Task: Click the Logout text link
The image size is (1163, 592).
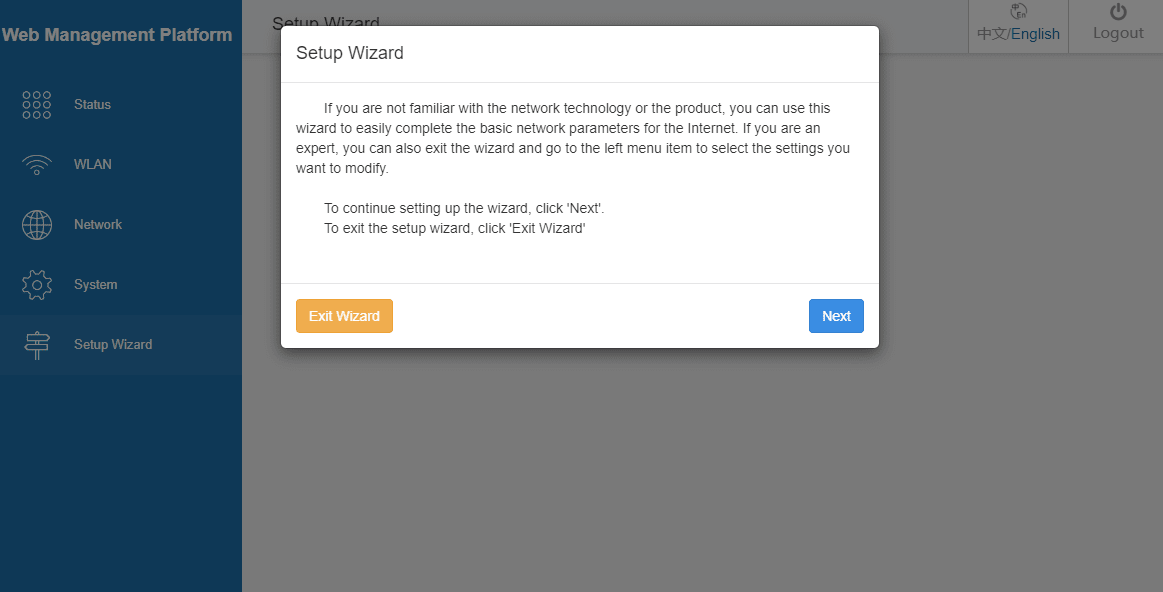Action: (1118, 33)
